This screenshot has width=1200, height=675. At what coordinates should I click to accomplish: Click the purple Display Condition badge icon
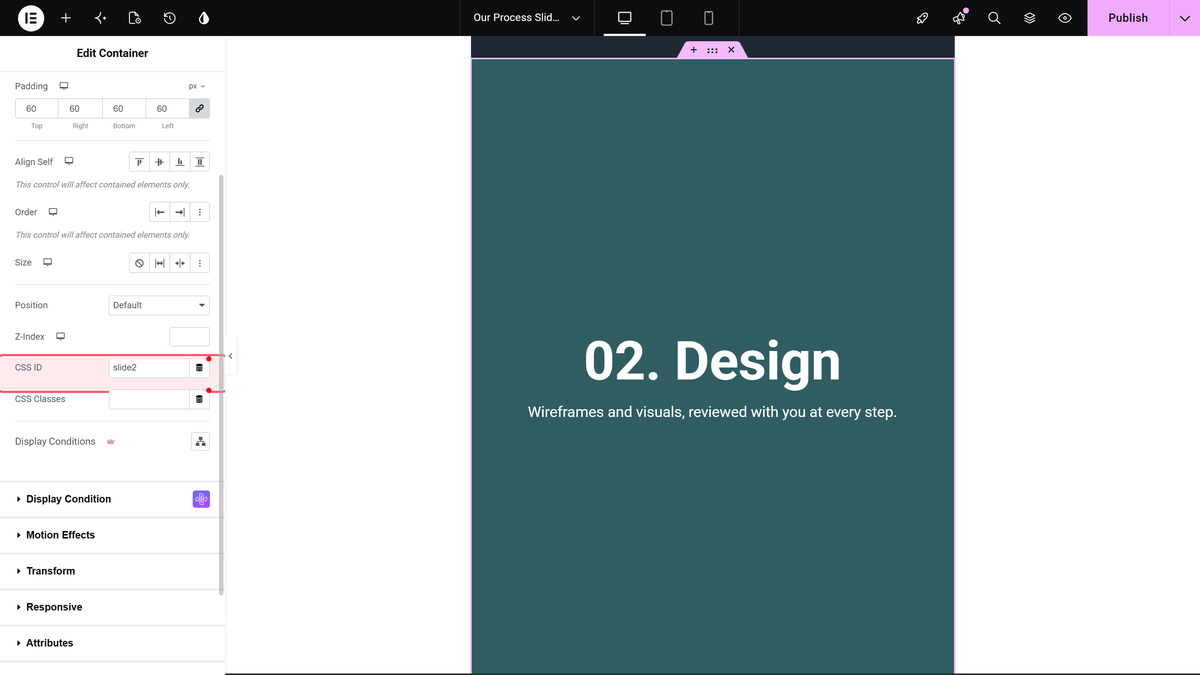coord(201,499)
